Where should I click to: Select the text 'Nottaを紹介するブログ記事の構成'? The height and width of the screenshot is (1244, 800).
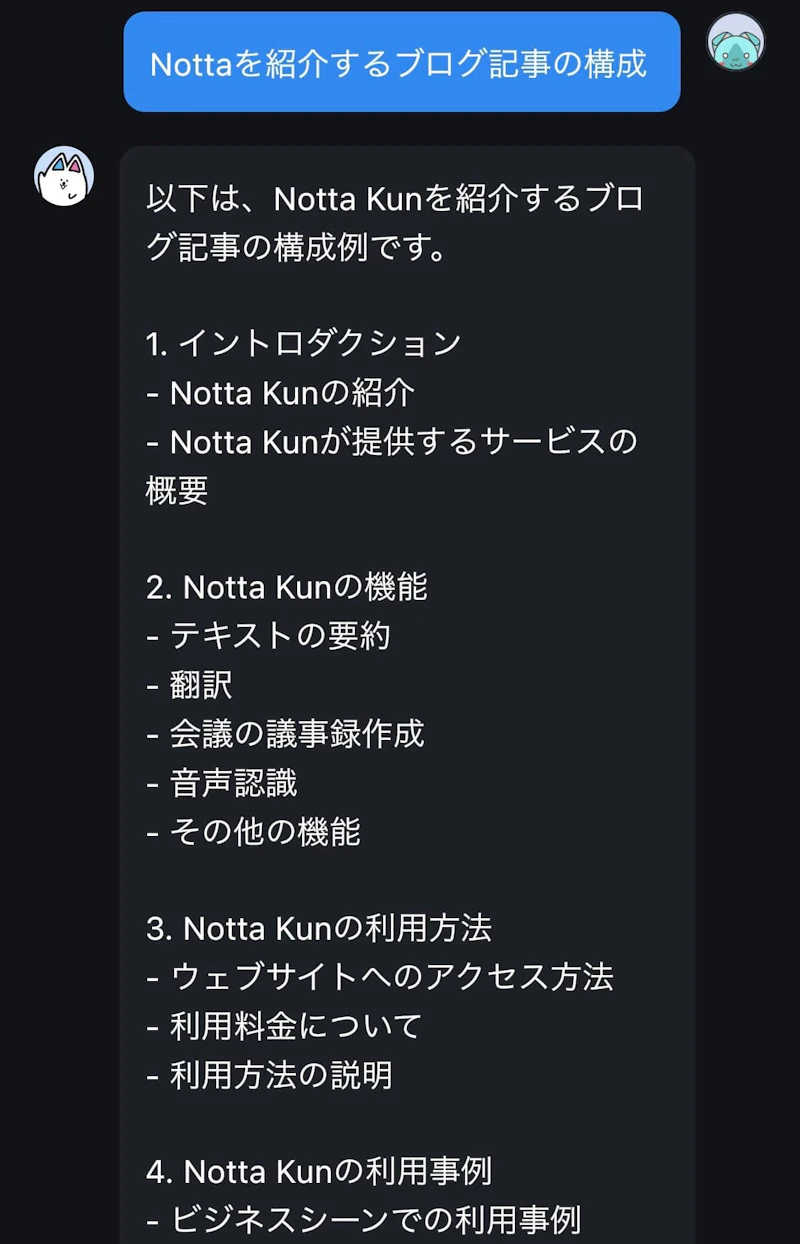click(x=400, y=63)
